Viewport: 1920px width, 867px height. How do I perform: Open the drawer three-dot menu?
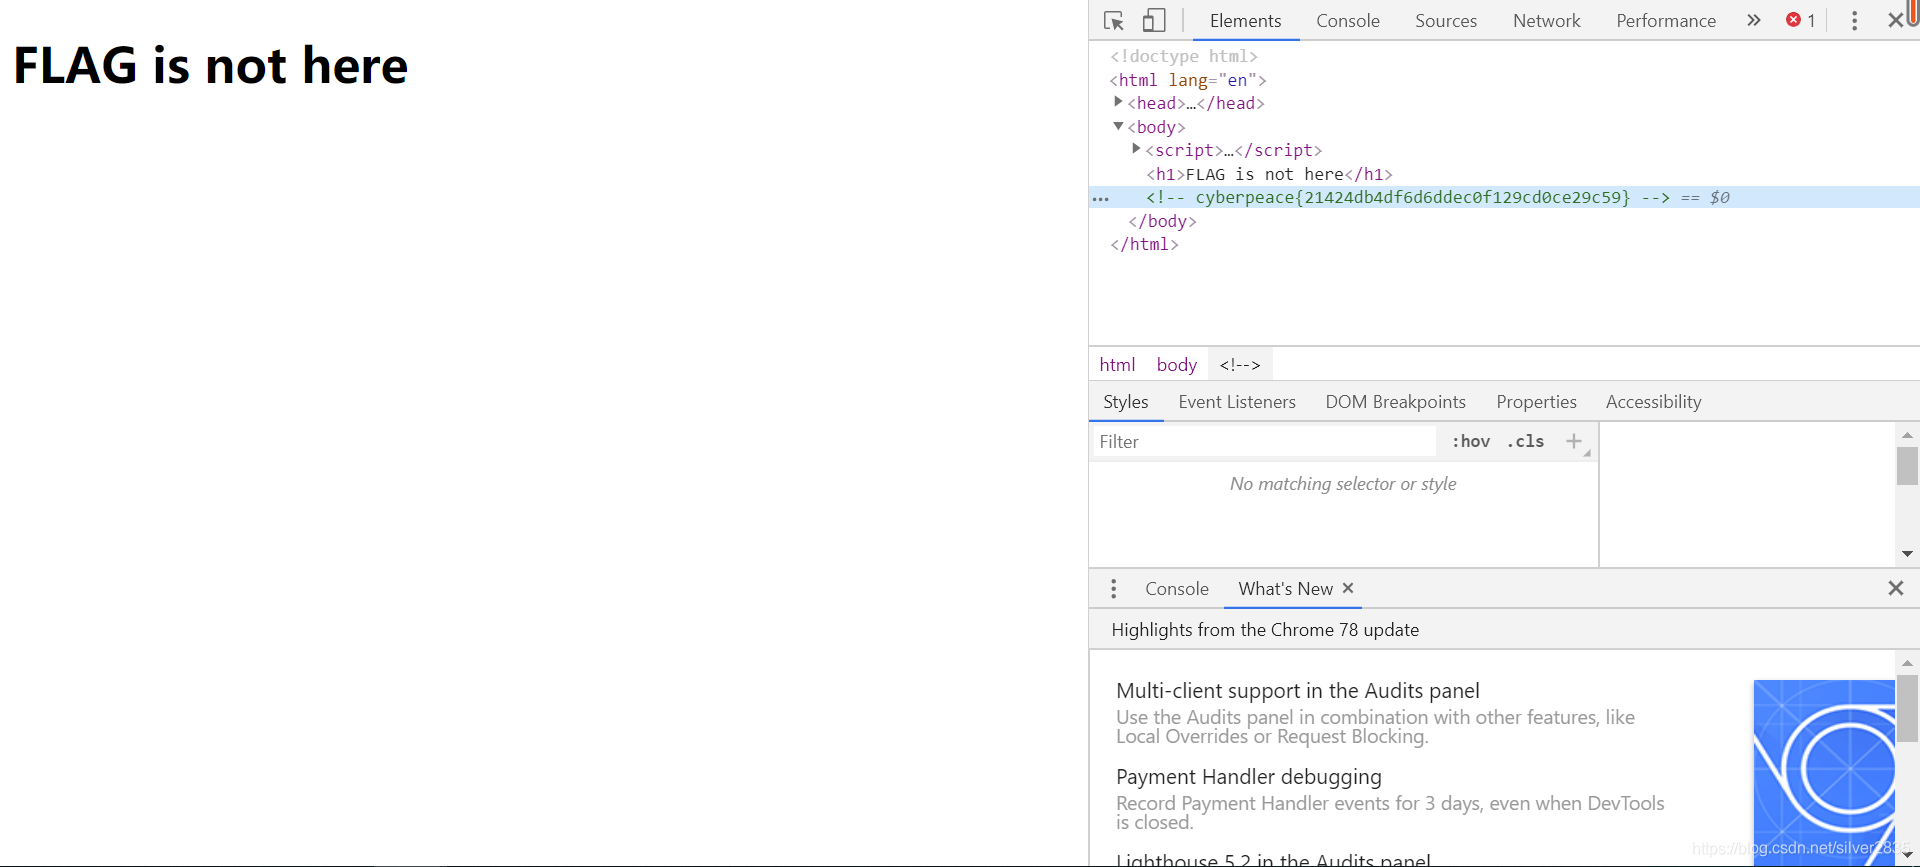[x=1113, y=589]
